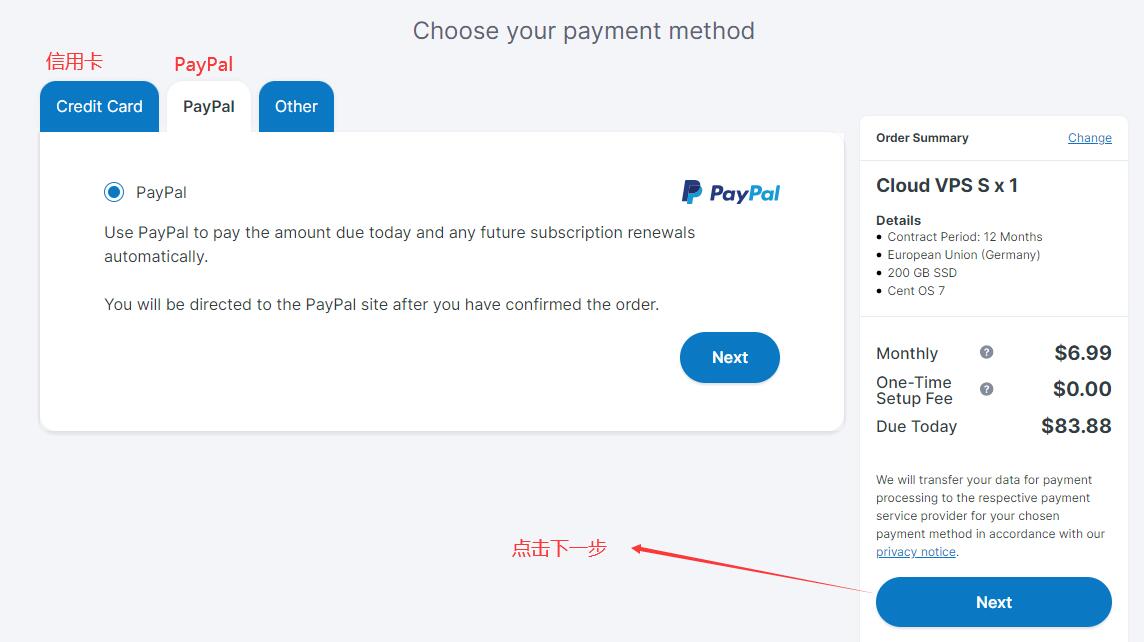Click the One-Time Setup Fee help icon
This screenshot has width=1144, height=642.
point(986,389)
